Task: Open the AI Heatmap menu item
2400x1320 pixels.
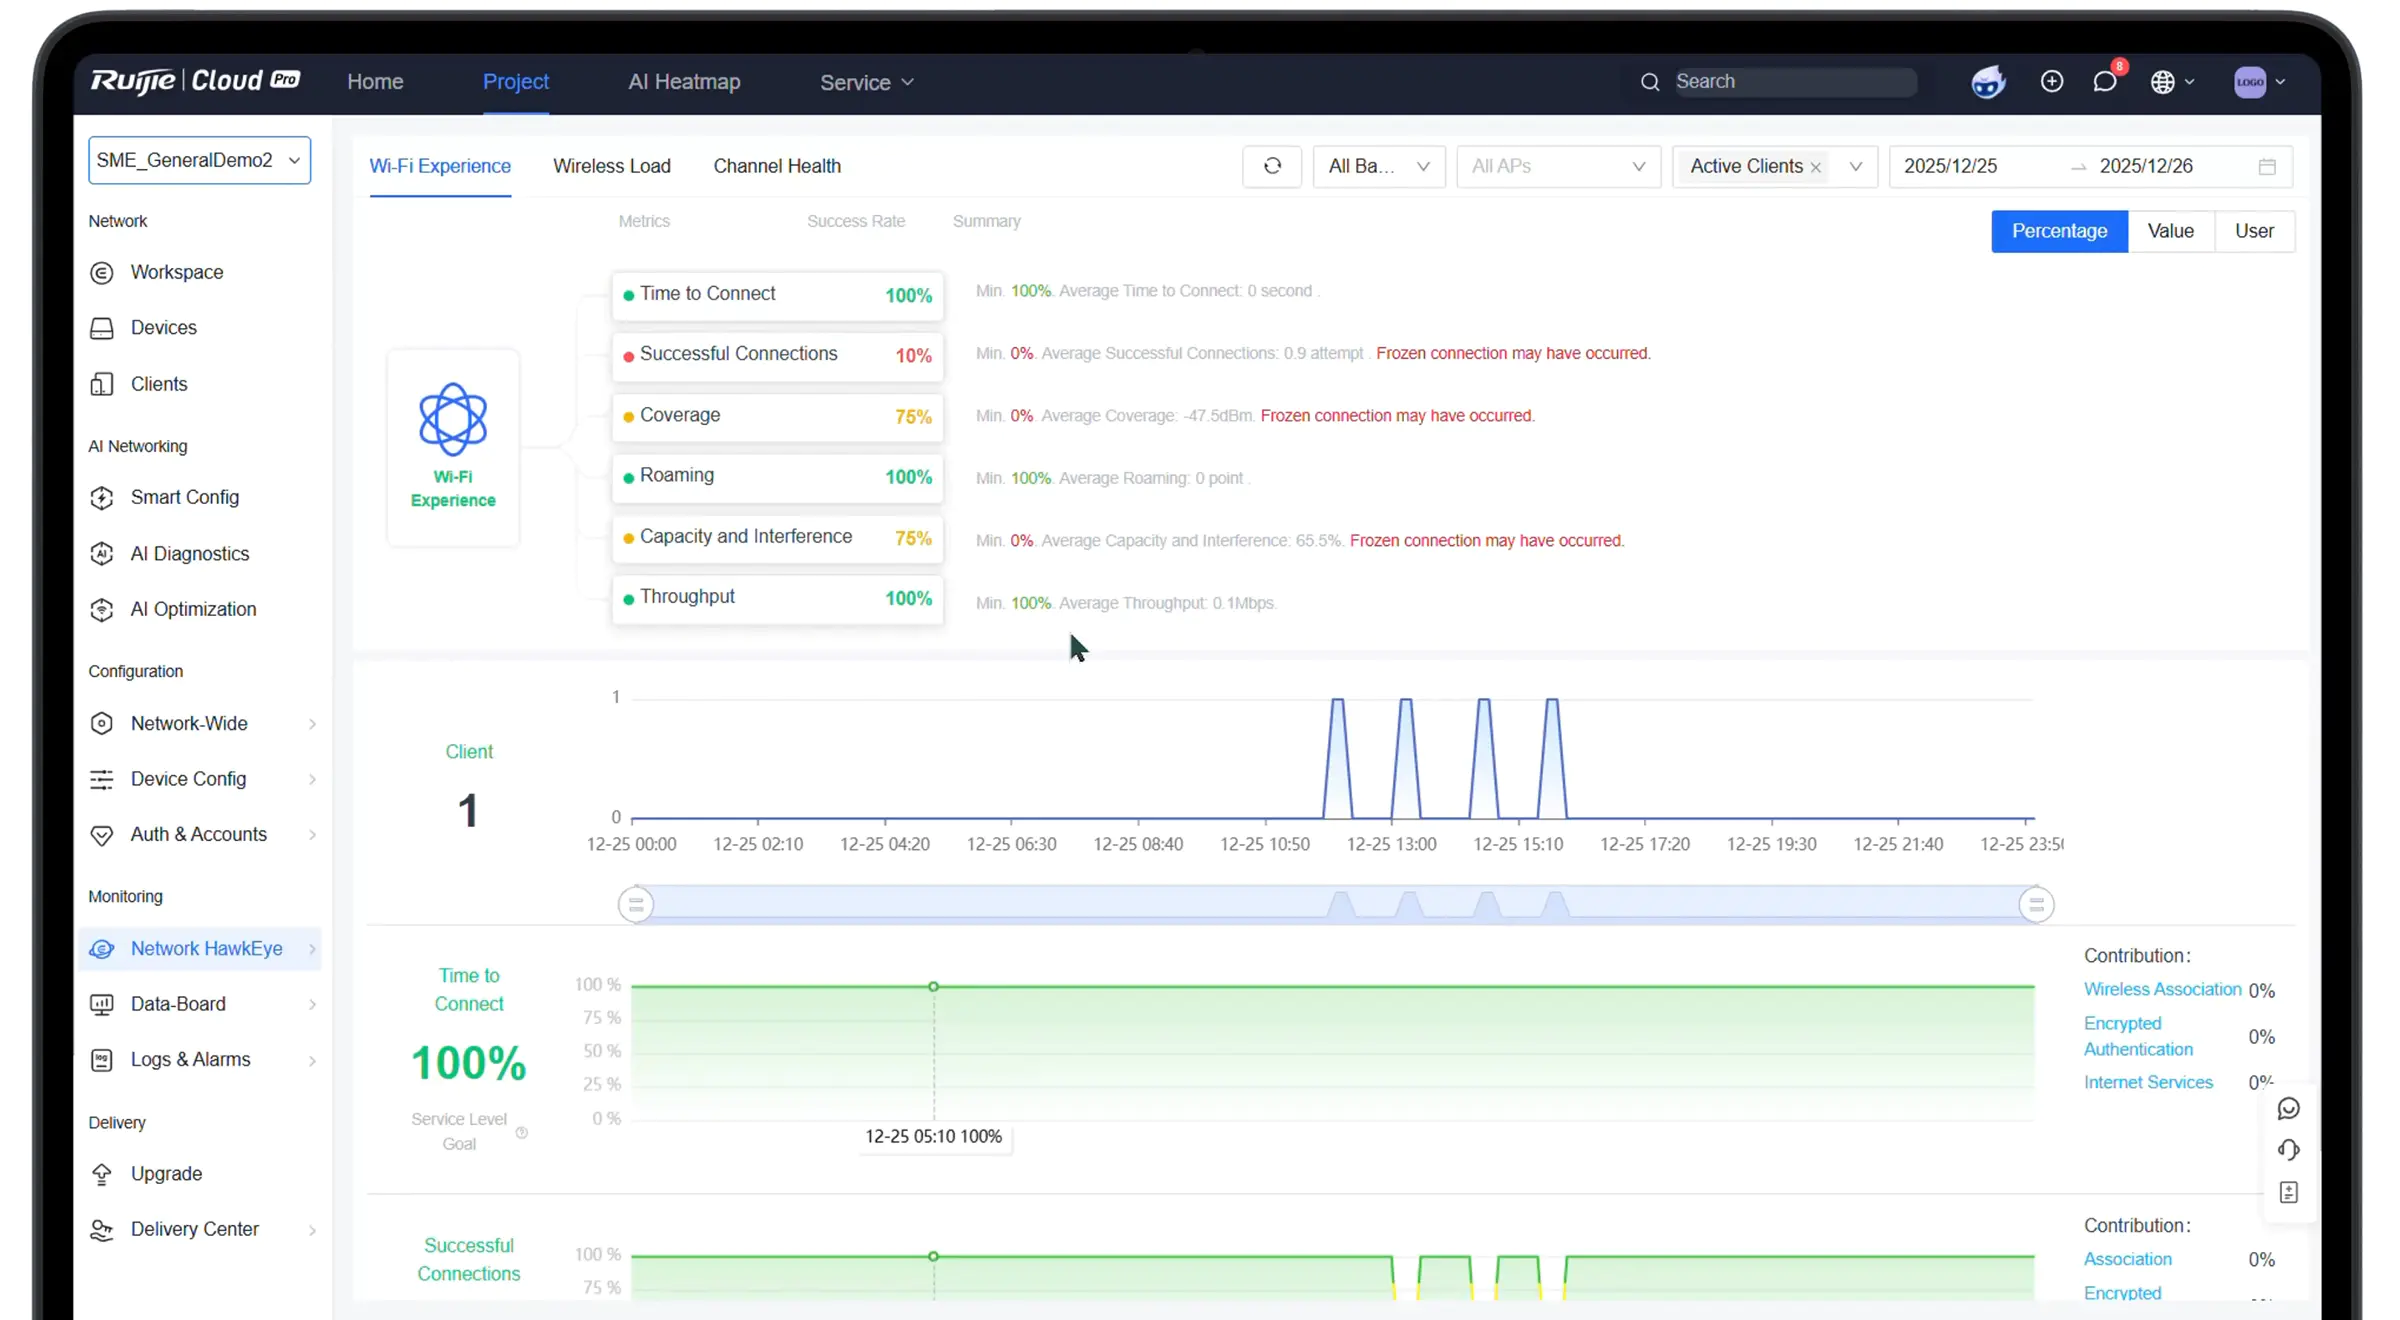Action: click(684, 82)
